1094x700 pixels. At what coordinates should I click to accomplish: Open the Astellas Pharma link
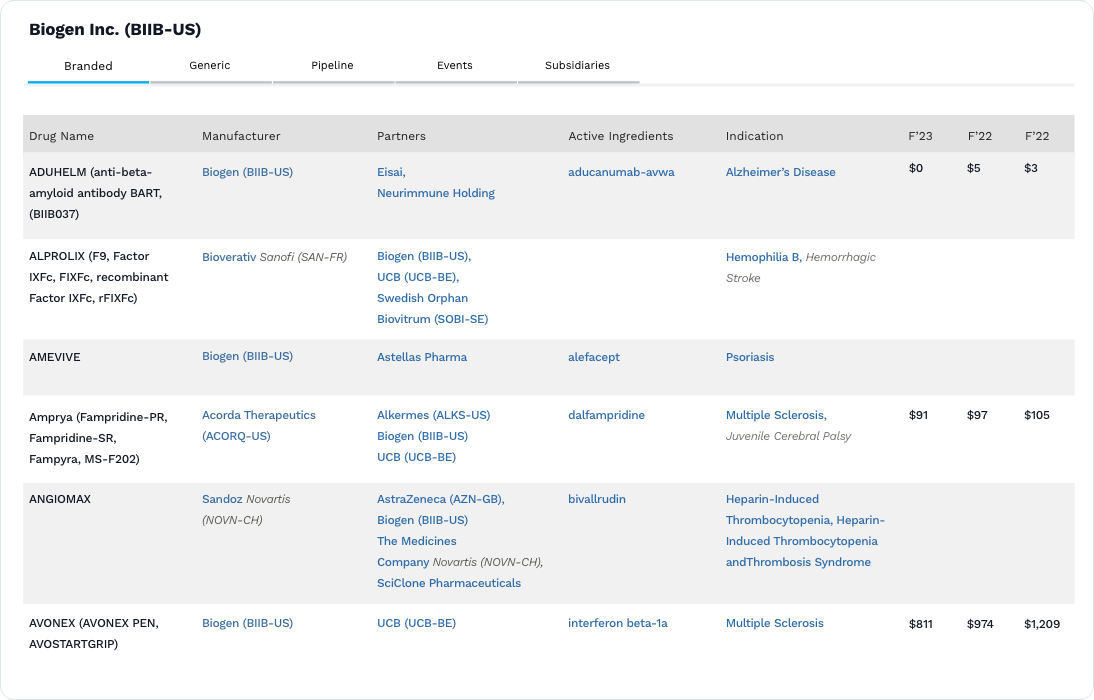tap(421, 357)
